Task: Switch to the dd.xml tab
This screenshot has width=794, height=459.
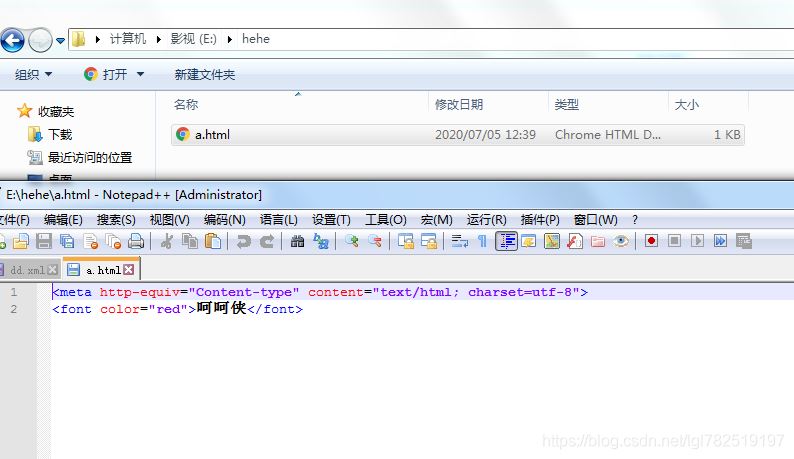Action: tap(27, 270)
